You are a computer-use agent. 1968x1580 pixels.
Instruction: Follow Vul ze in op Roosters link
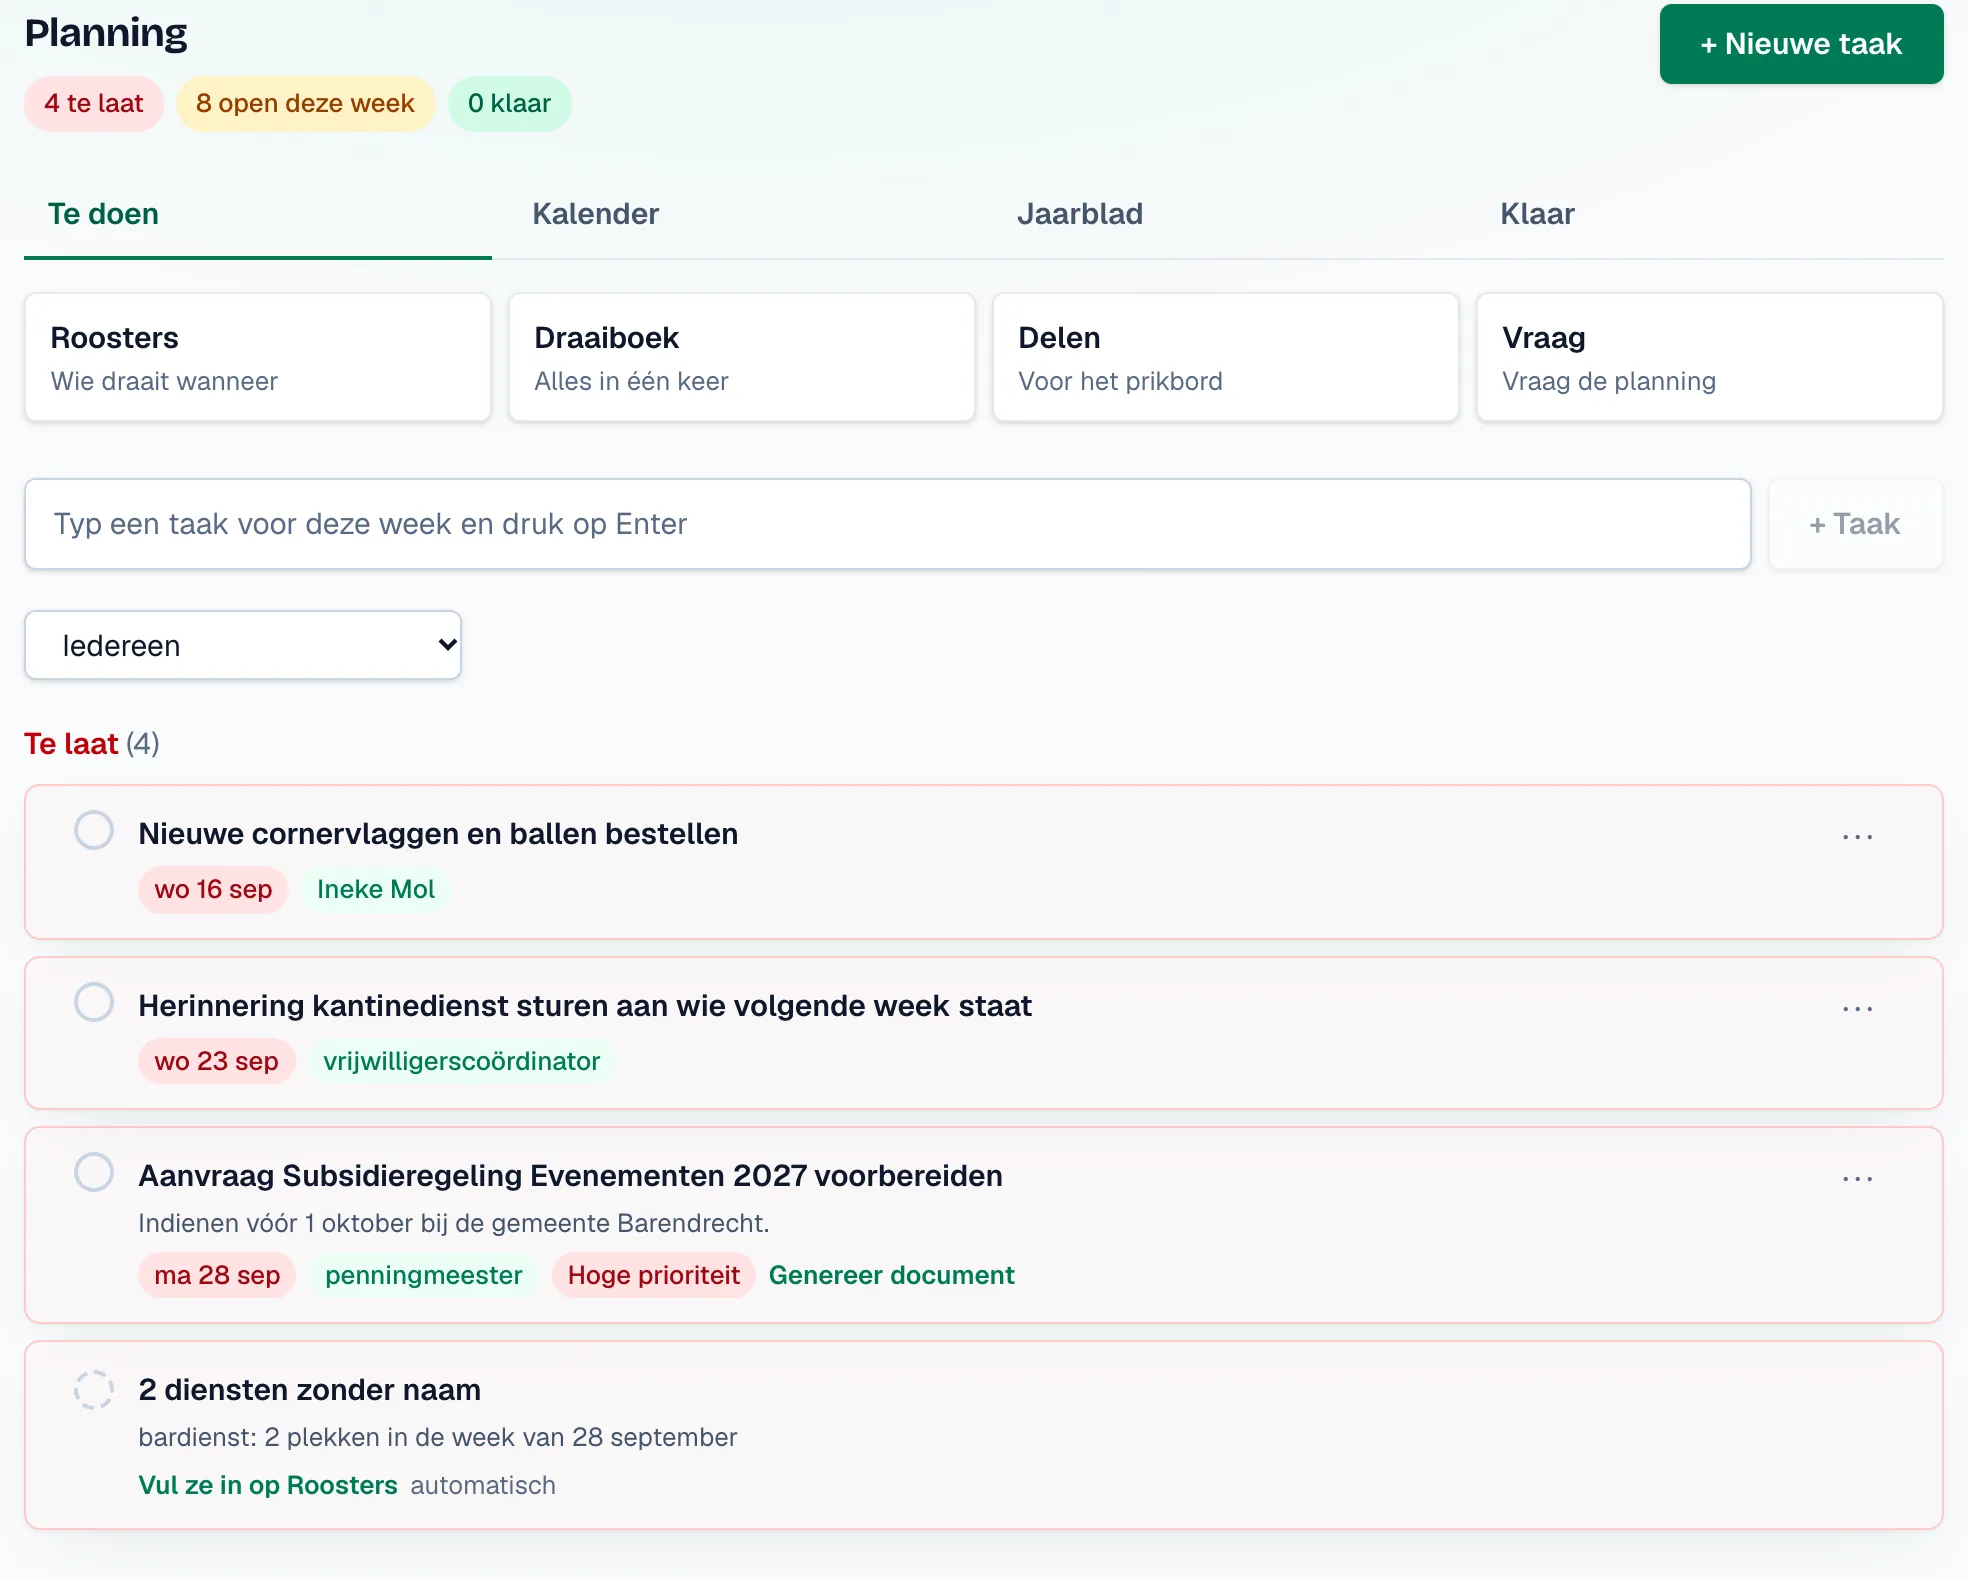click(x=268, y=1485)
